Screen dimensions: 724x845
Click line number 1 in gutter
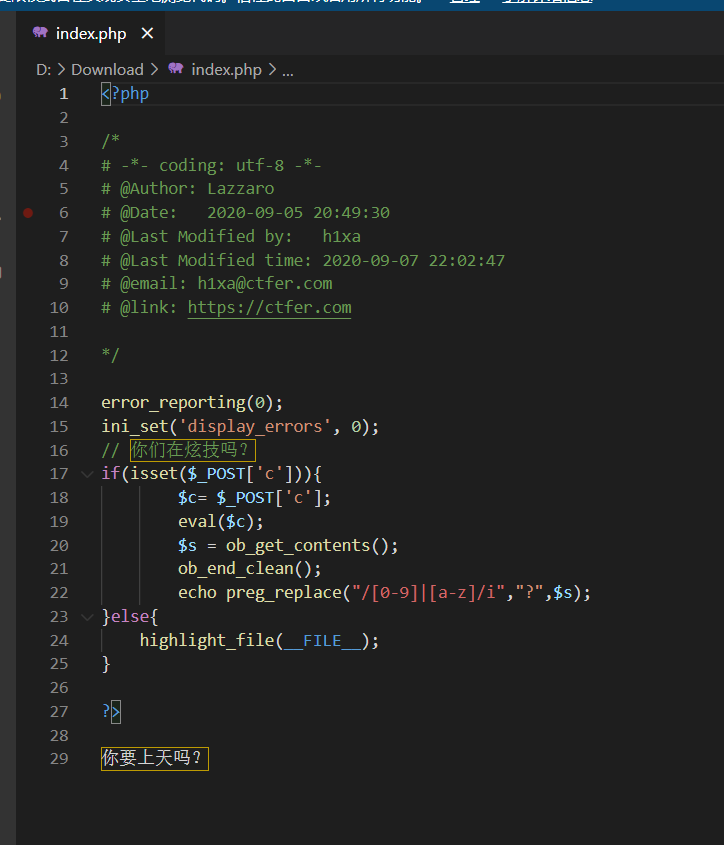(x=64, y=94)
